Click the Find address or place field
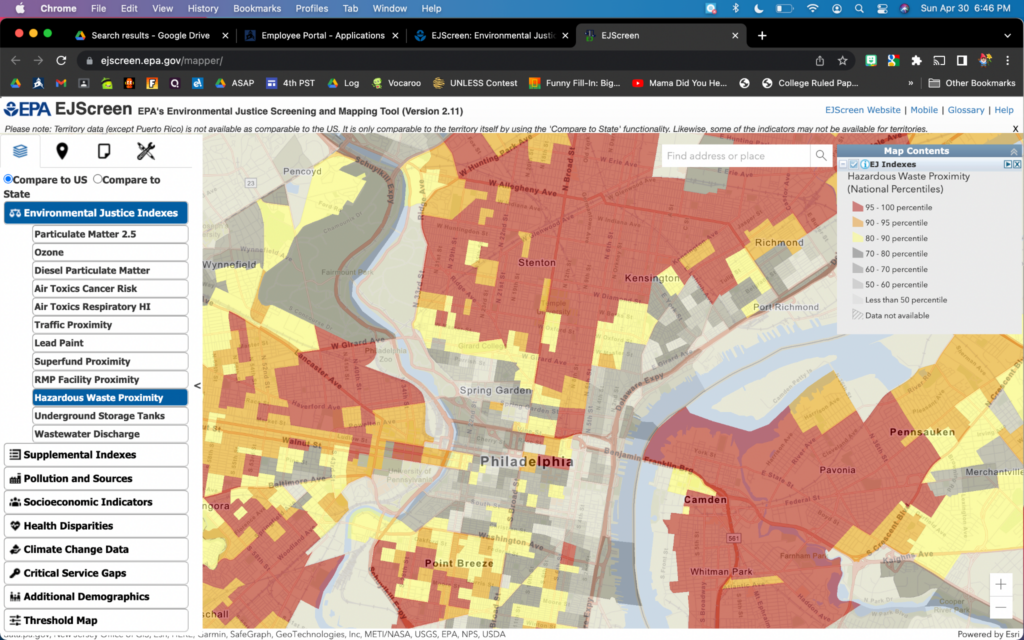The image size is (1024, 640). pos(735,156)
